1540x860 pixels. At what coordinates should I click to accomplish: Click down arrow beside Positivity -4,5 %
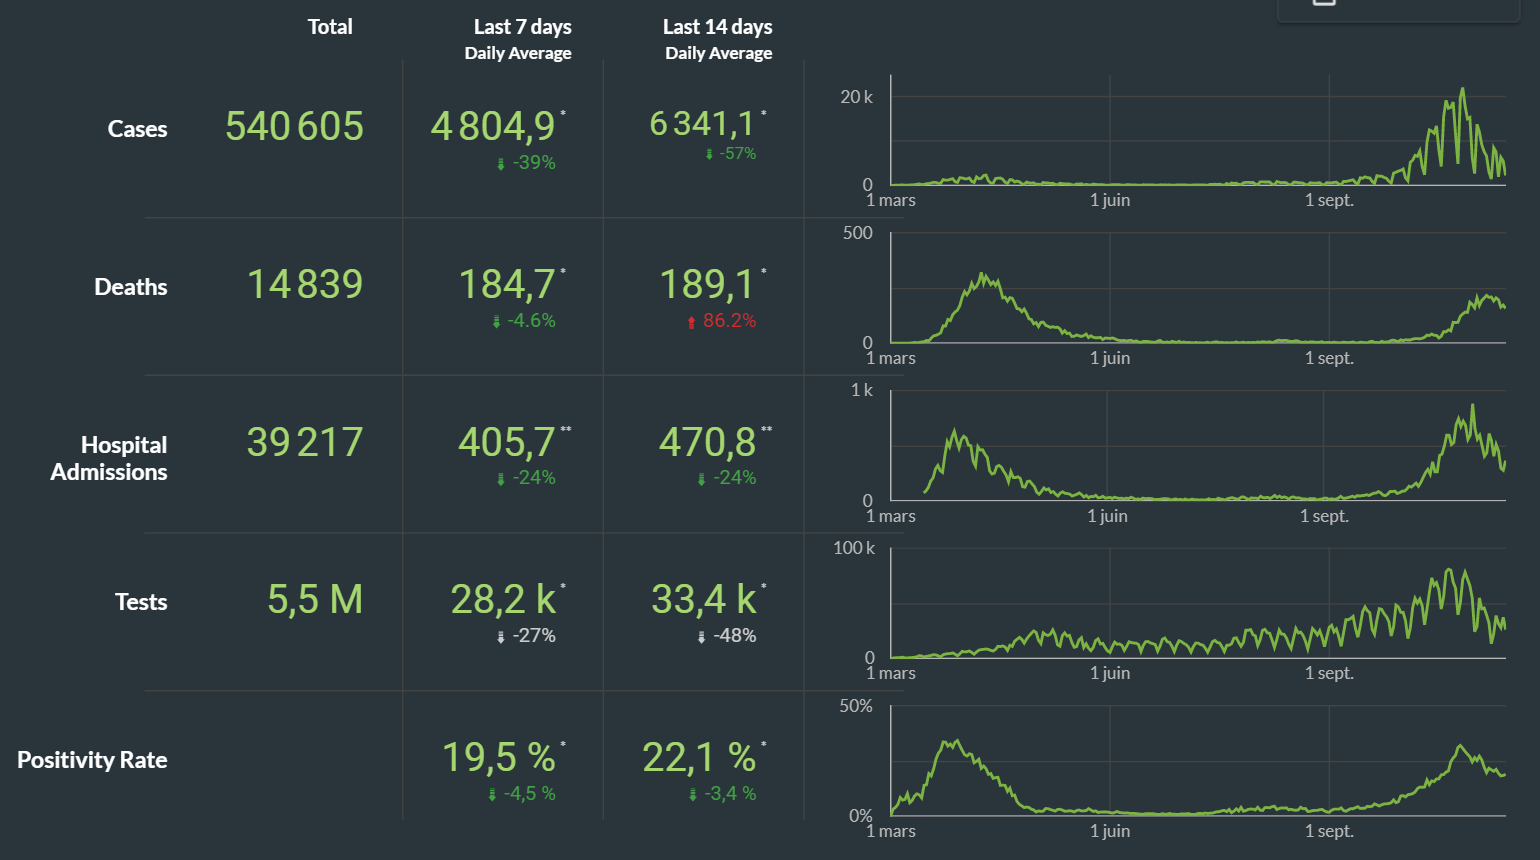click(x=492, y=795)
